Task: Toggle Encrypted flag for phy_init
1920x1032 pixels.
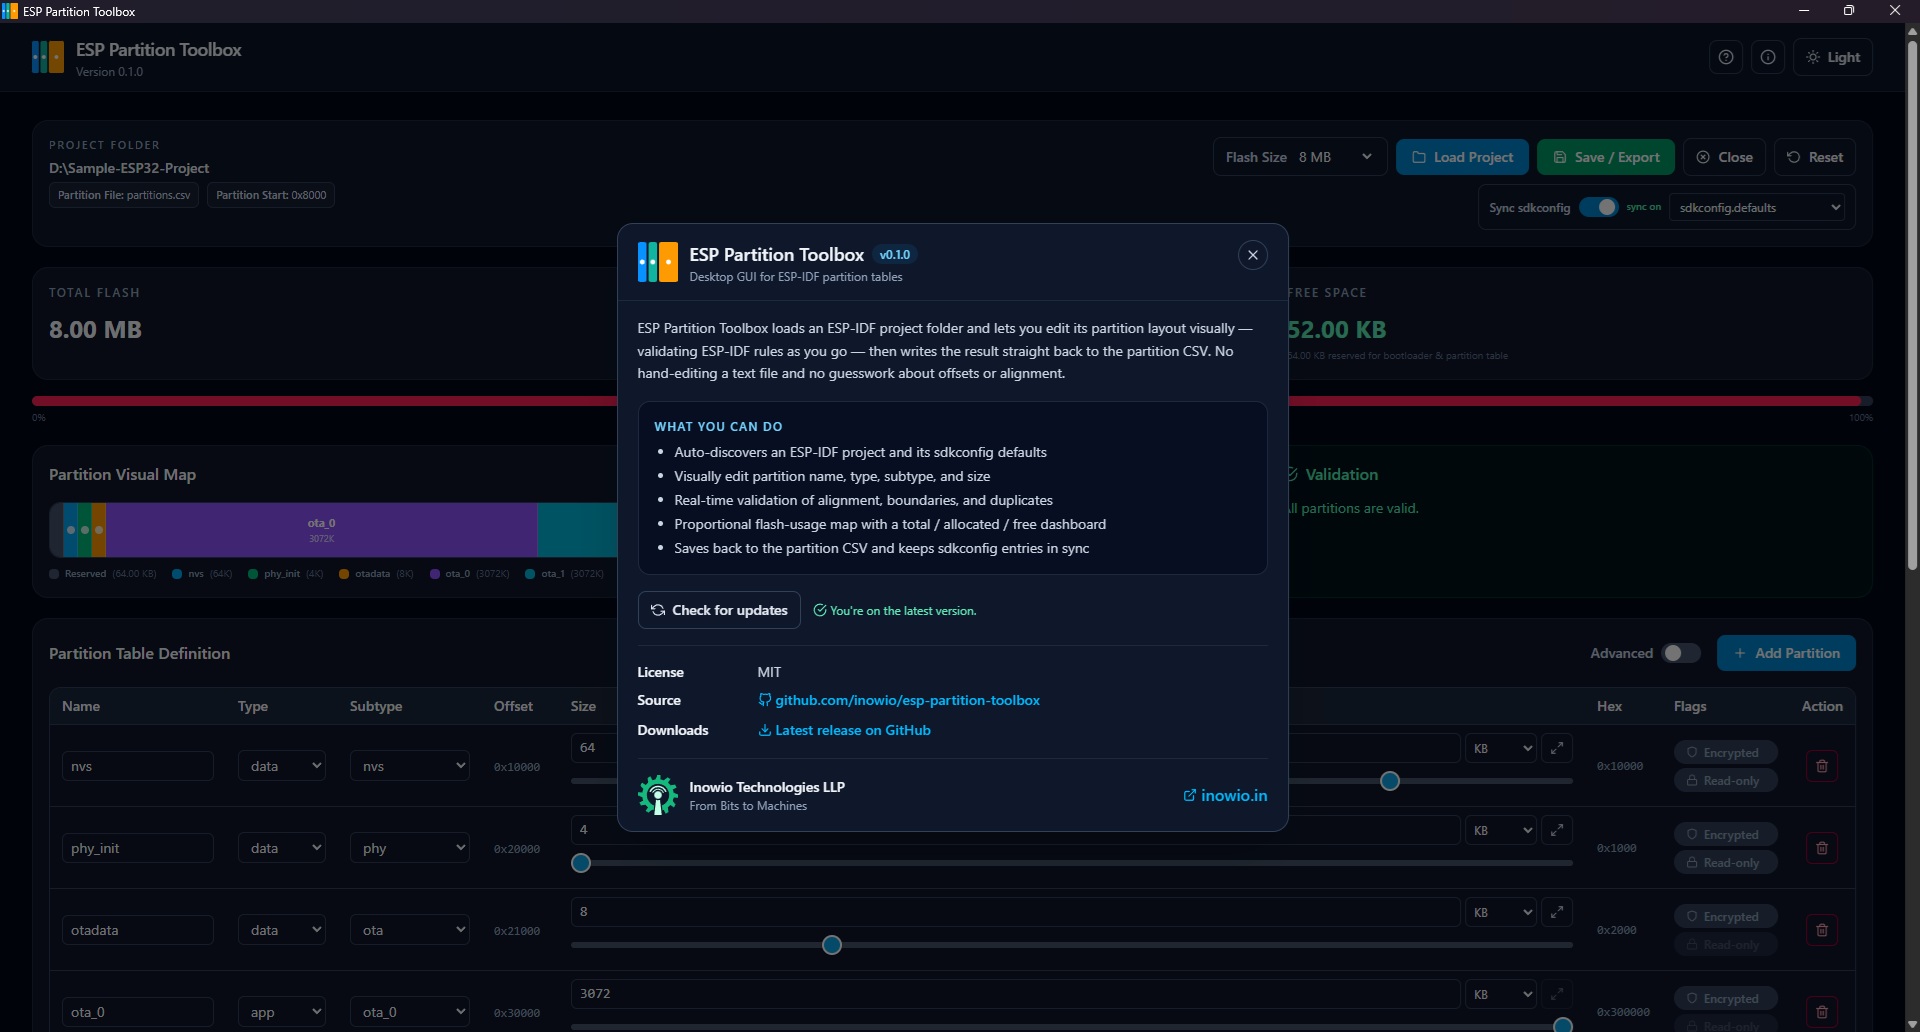Action: click(x=1725, y=834)
